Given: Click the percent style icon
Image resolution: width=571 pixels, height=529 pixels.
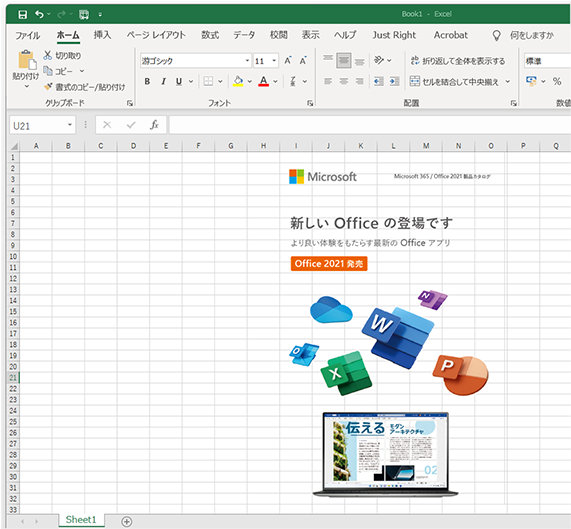Looking at the screenshot, I should [557, 81].
